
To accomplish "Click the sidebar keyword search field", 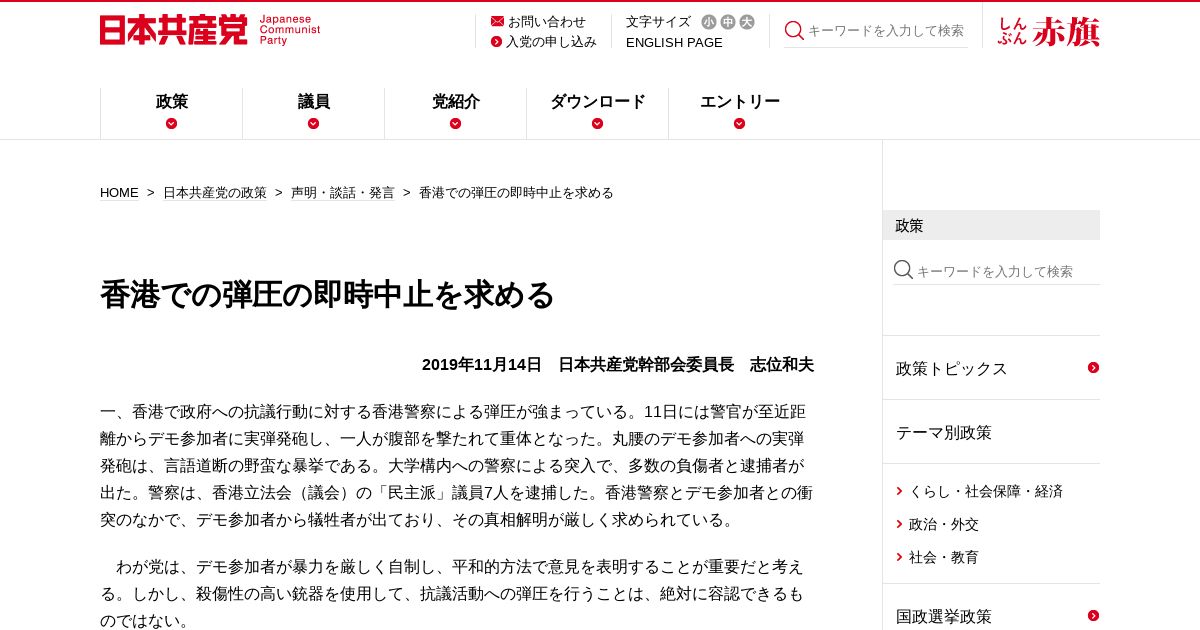I will click(x=1008, y=271).
